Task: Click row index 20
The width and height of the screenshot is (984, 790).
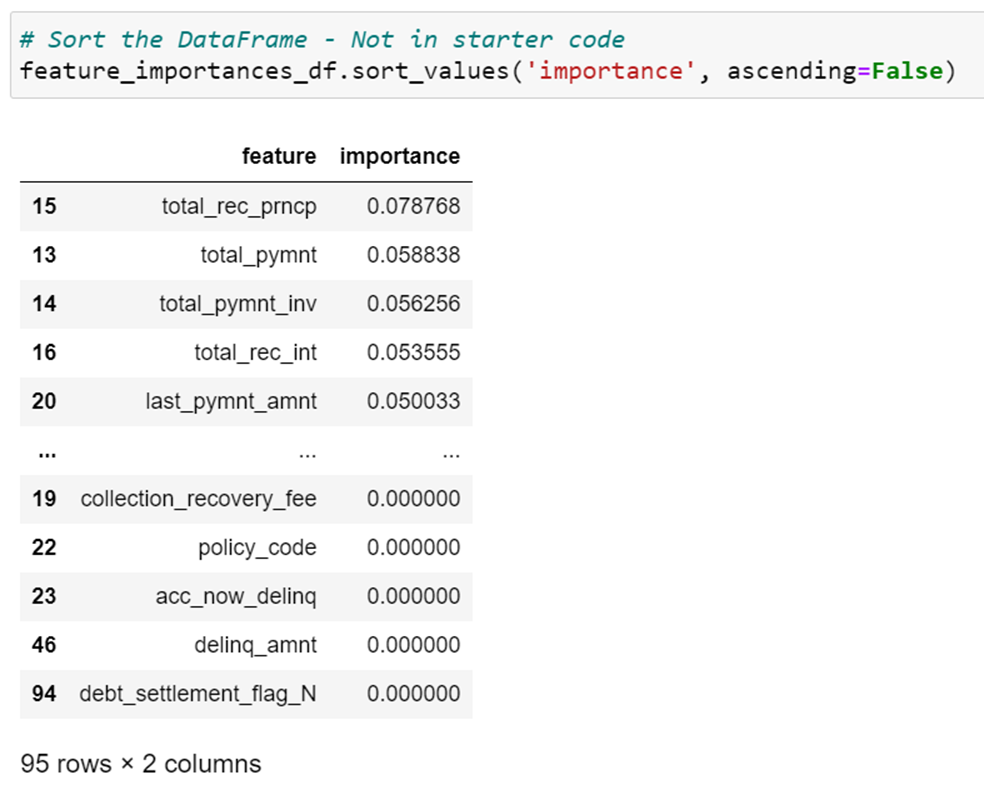Action: point(44,401)
